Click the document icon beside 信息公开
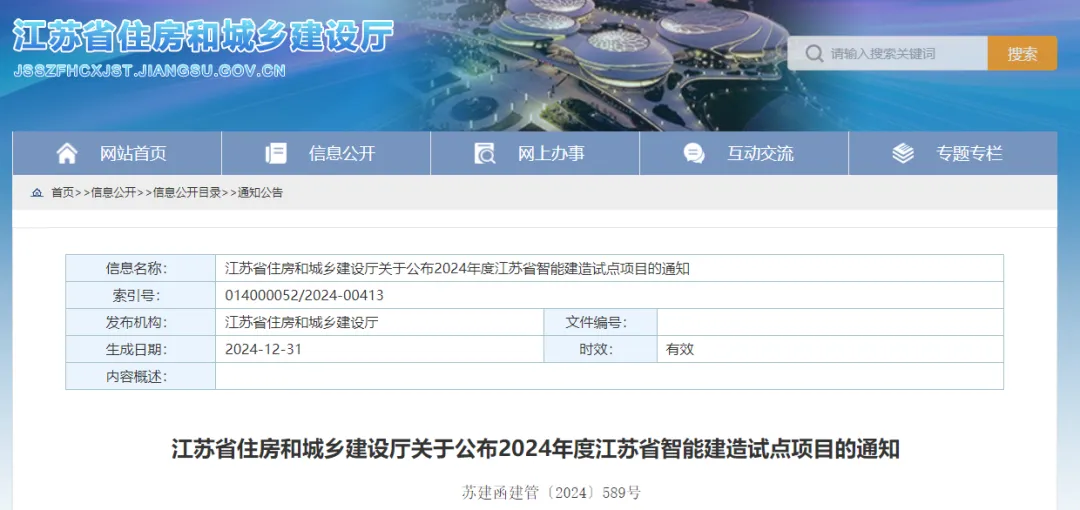1080x510 pixels. (276, 153)
